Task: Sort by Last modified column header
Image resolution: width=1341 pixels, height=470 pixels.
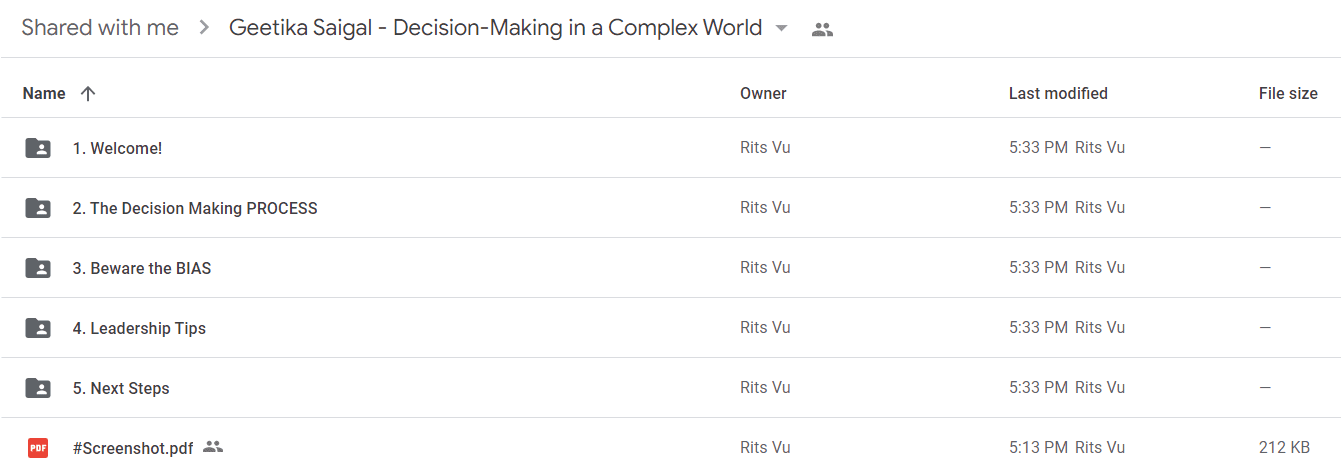Action: (x=1058, y=93)
